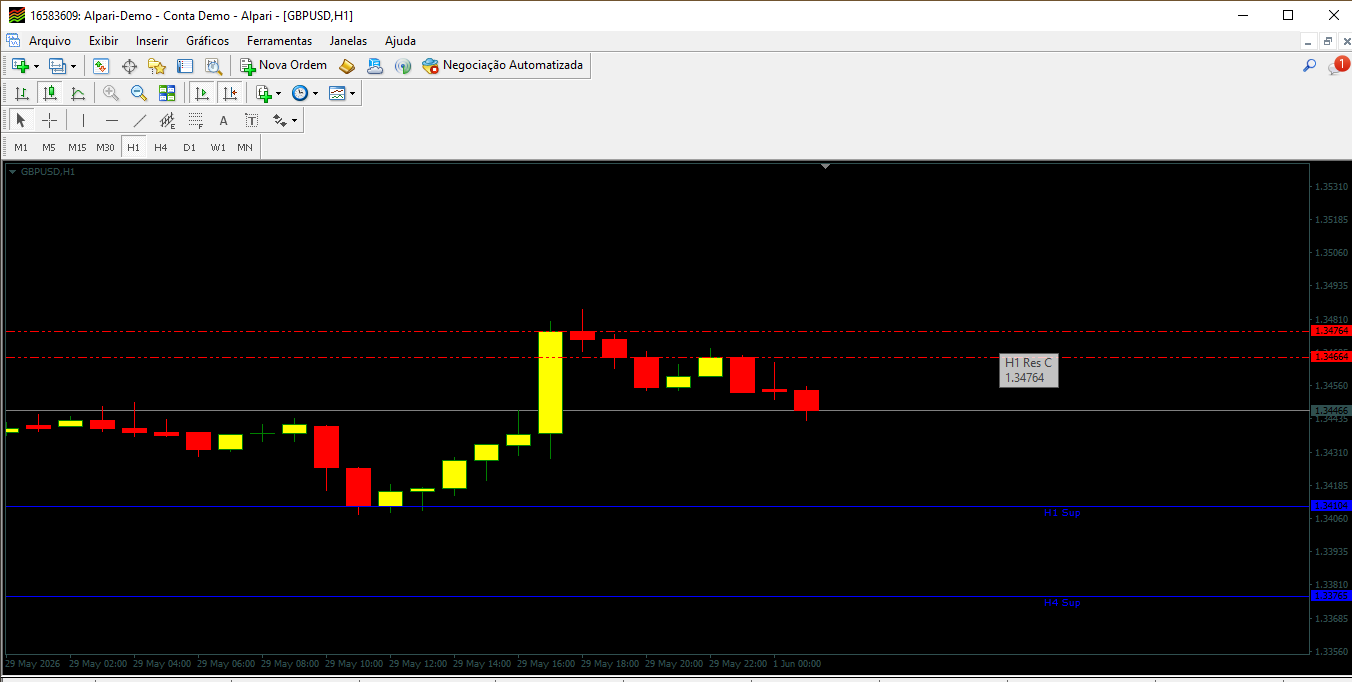1352x682 pixels.
Task: Expand the new chart dropdown arrow
Action: click(x=37, y=66)
